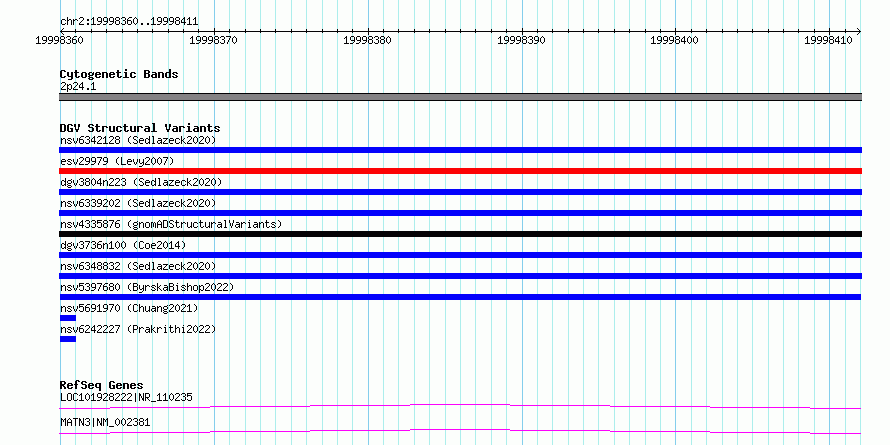Click the red bar for esv29979
The image size is (890, 445).
click(x=460, y=171)
